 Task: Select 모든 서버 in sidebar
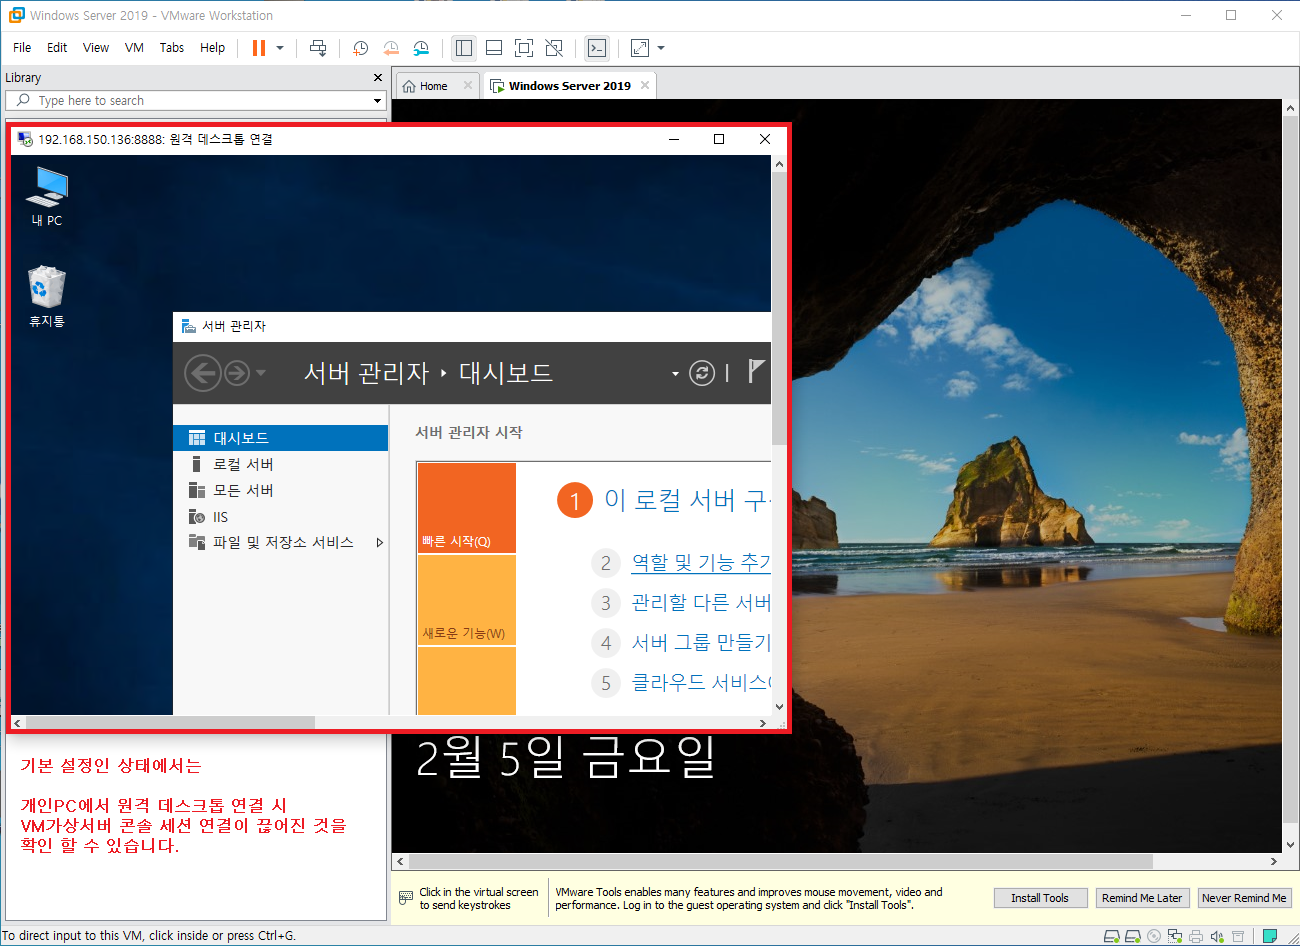pyautogui.click(x=280, y=490)
